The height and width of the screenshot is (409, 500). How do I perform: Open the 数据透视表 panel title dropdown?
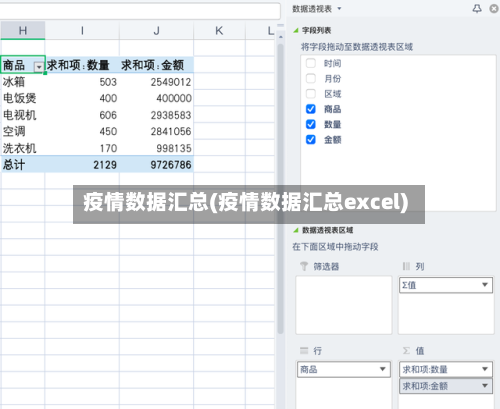(x=339, y=9)
